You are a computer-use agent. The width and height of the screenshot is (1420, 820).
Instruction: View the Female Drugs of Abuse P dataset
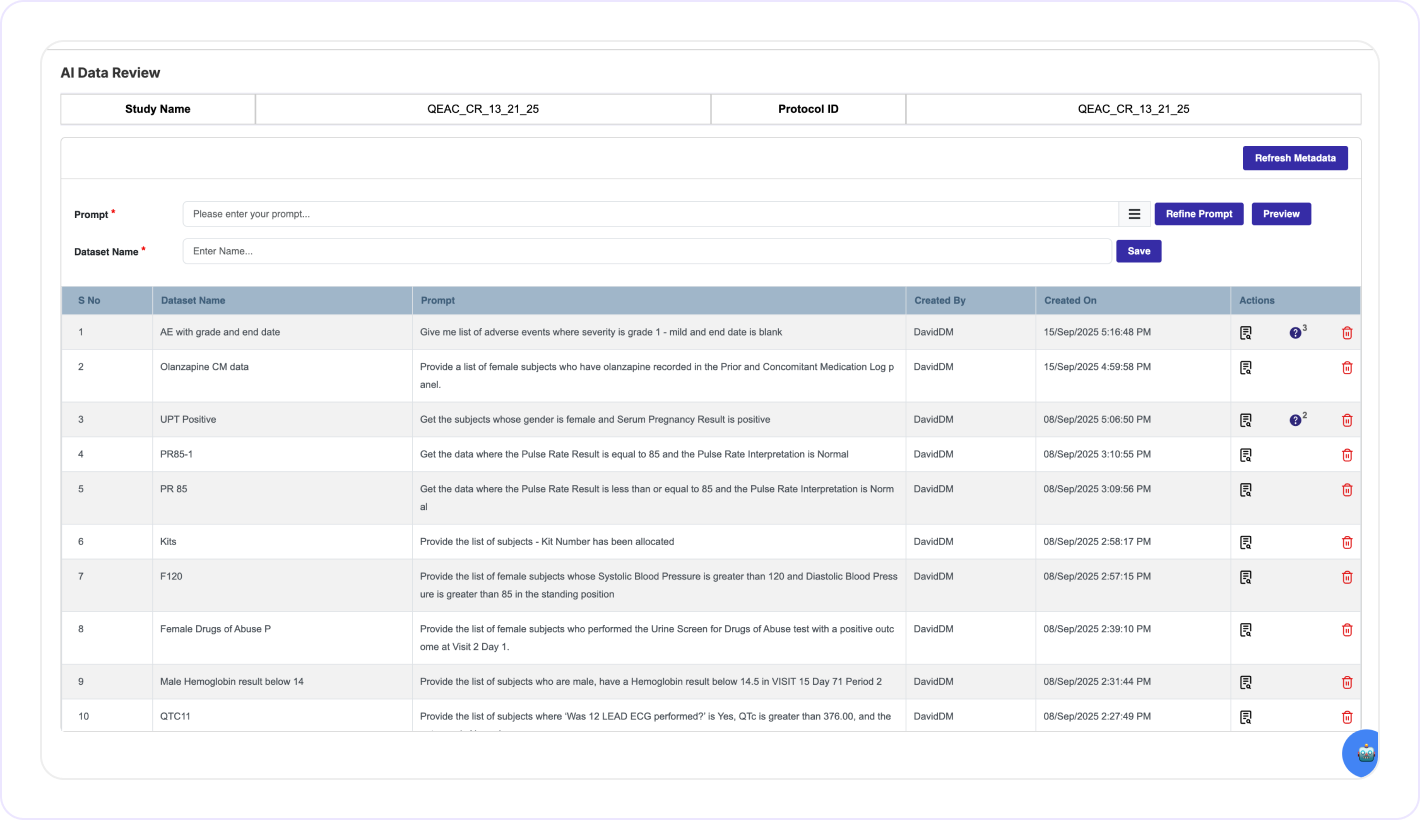click(1246, 629)
